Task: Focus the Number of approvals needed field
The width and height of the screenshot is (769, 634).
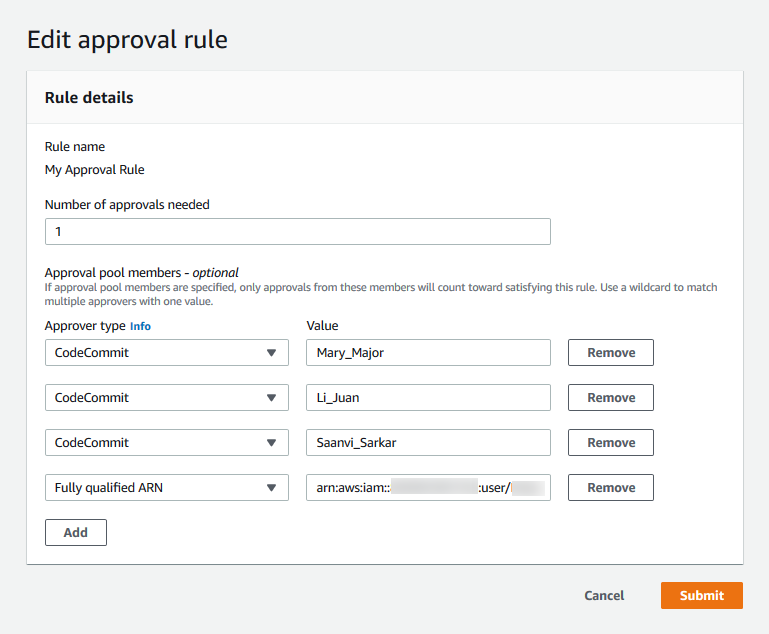Action: tap(297, 231)
